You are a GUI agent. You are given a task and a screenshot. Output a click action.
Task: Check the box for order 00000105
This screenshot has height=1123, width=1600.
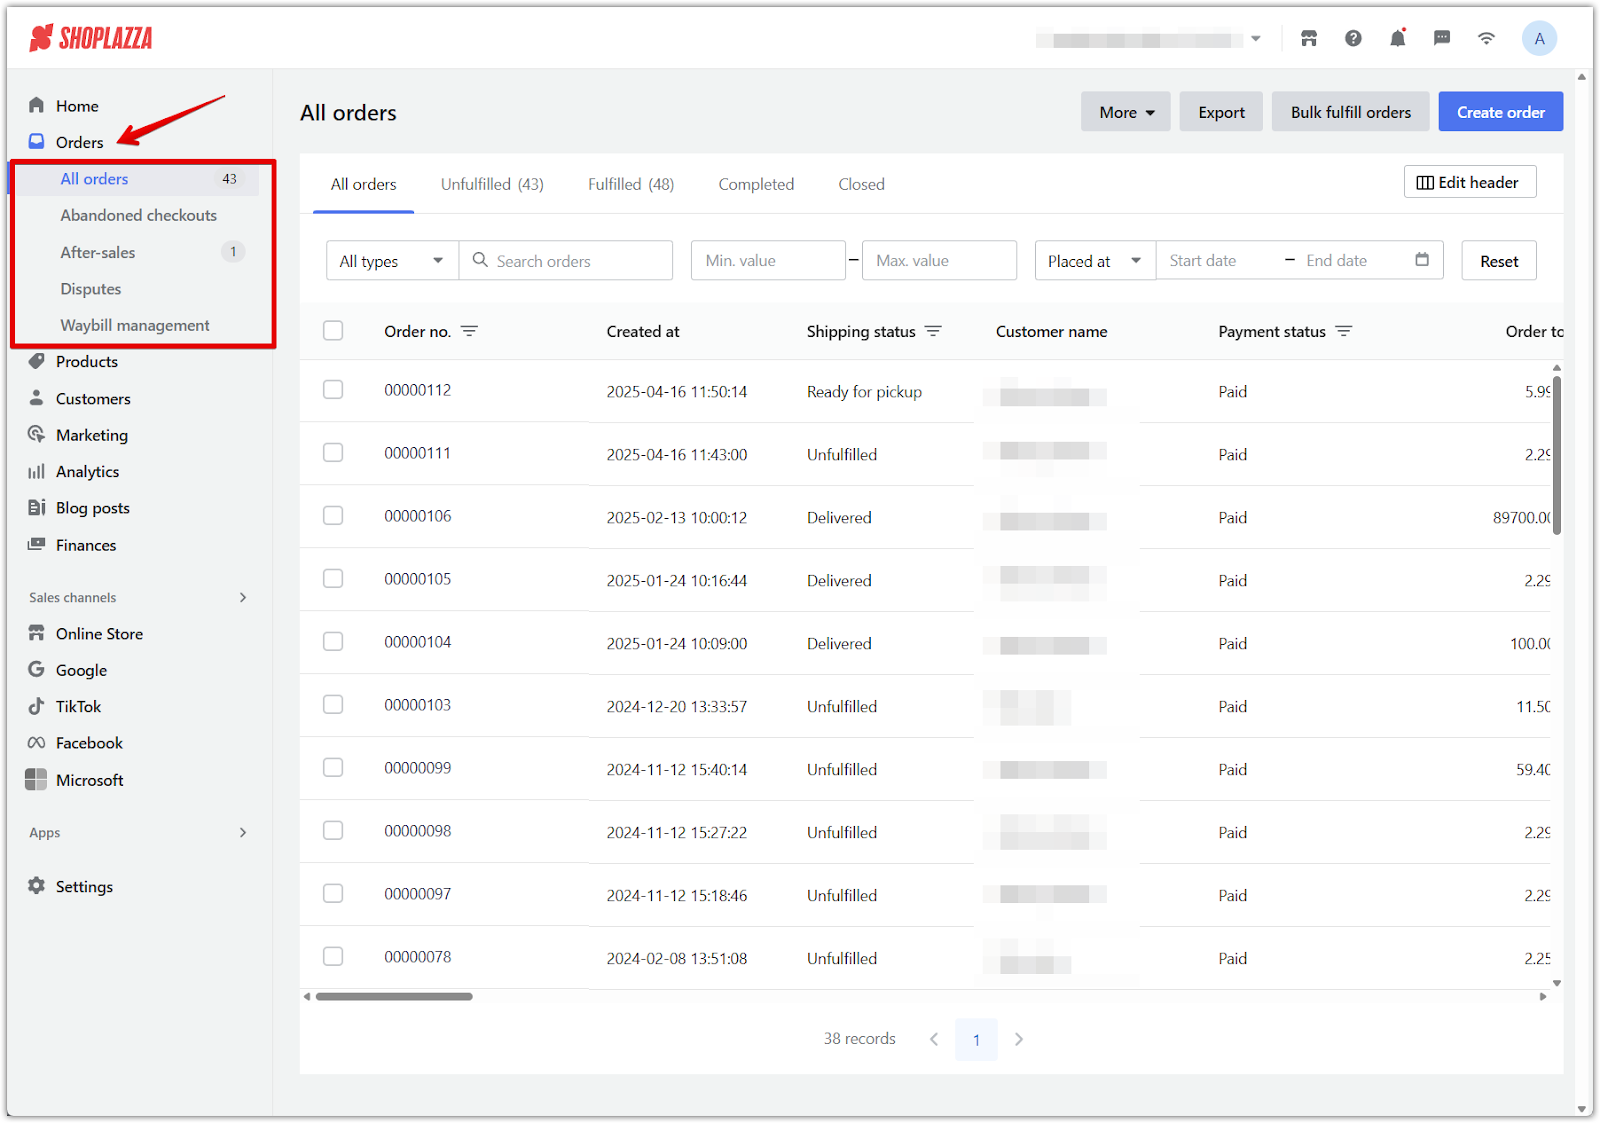point(333,579)
